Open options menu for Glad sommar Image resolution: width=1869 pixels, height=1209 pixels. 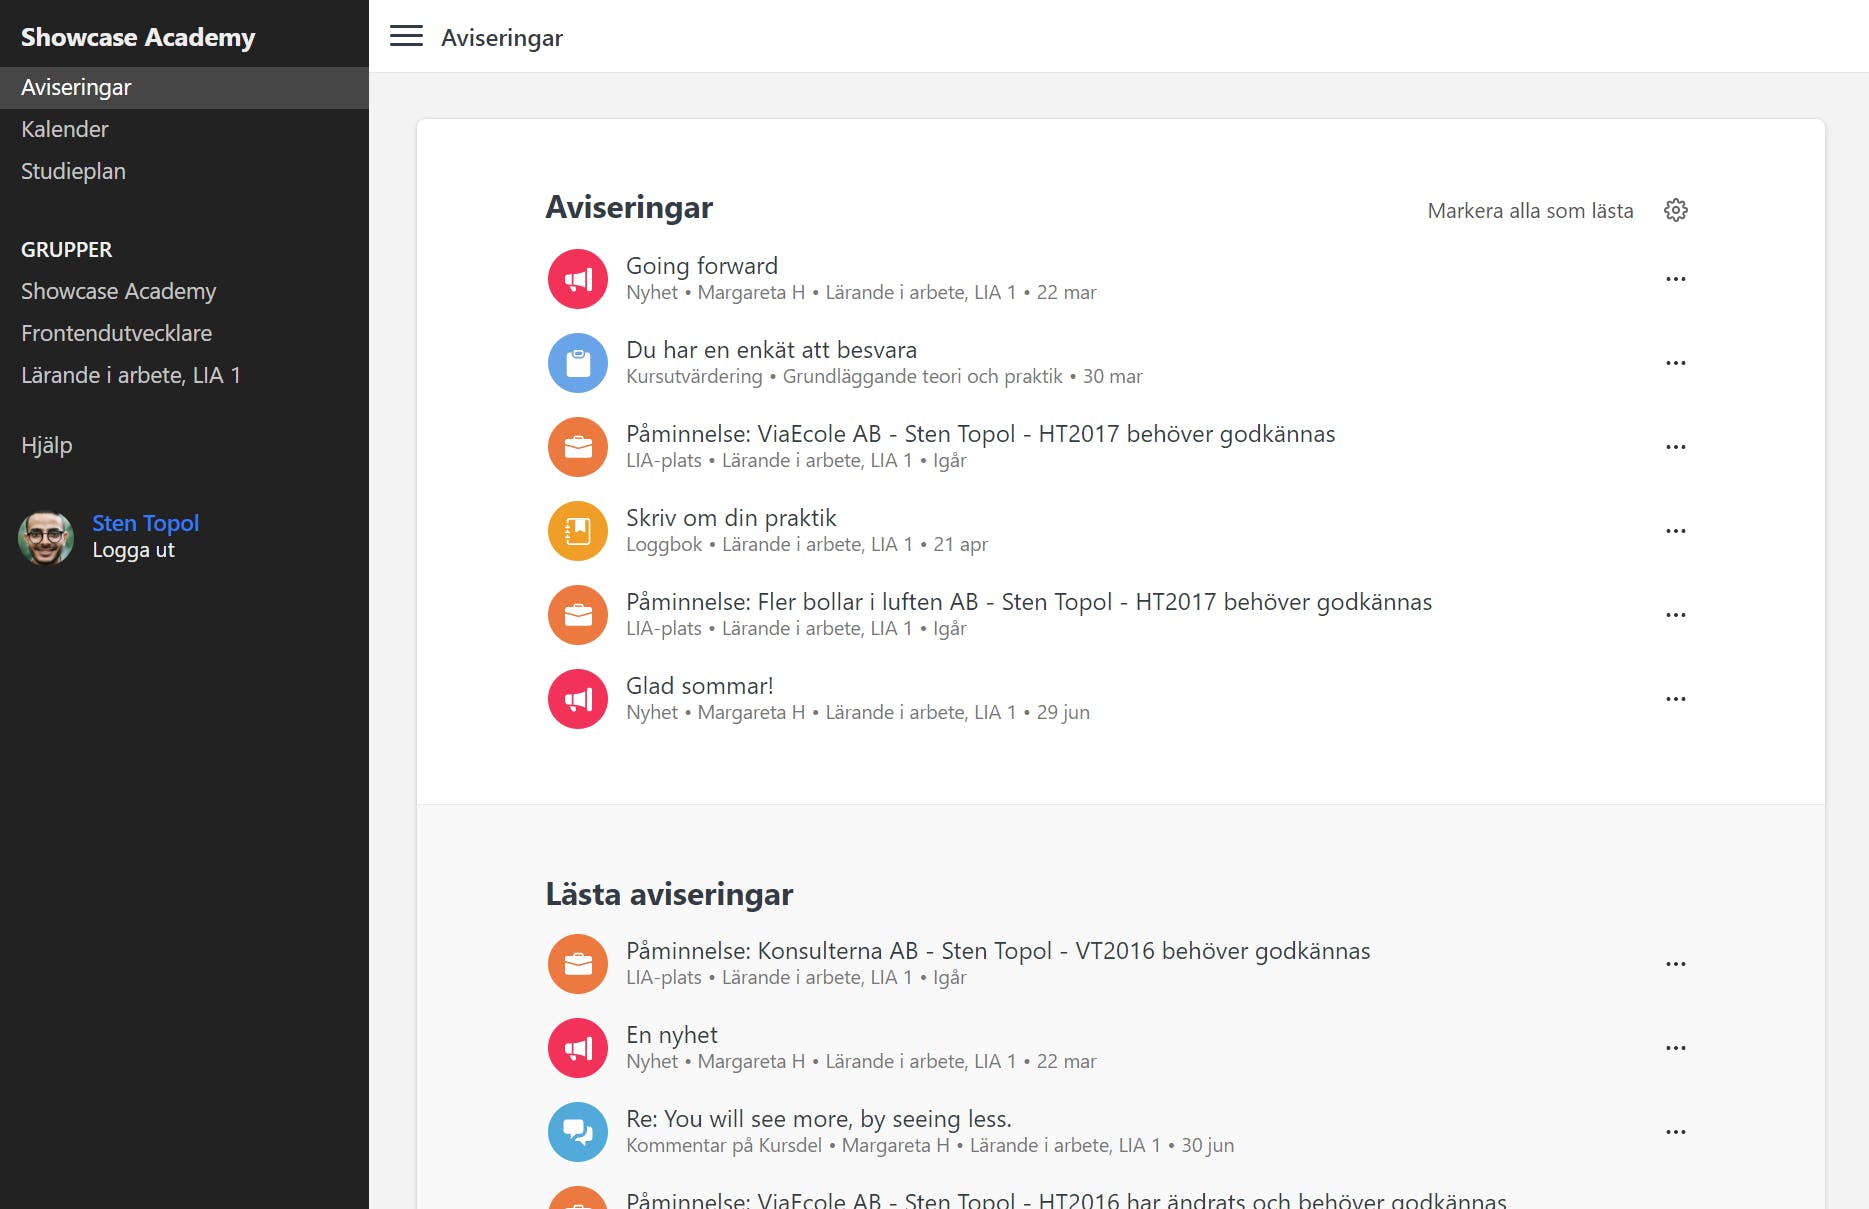pos(1676,699)
